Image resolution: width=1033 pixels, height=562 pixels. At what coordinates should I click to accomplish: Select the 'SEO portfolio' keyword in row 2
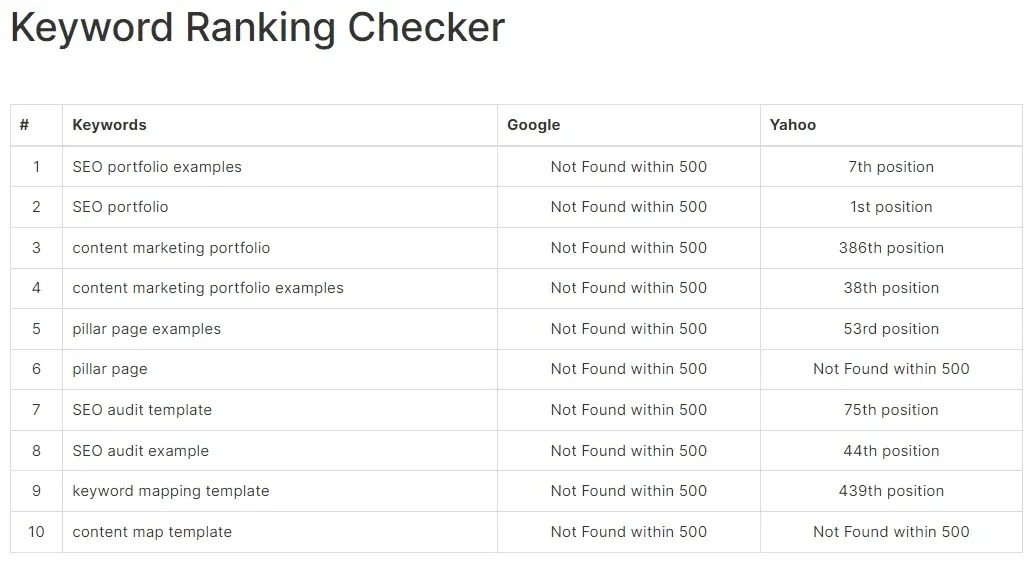pyautogui.click(x=120, y=207)
